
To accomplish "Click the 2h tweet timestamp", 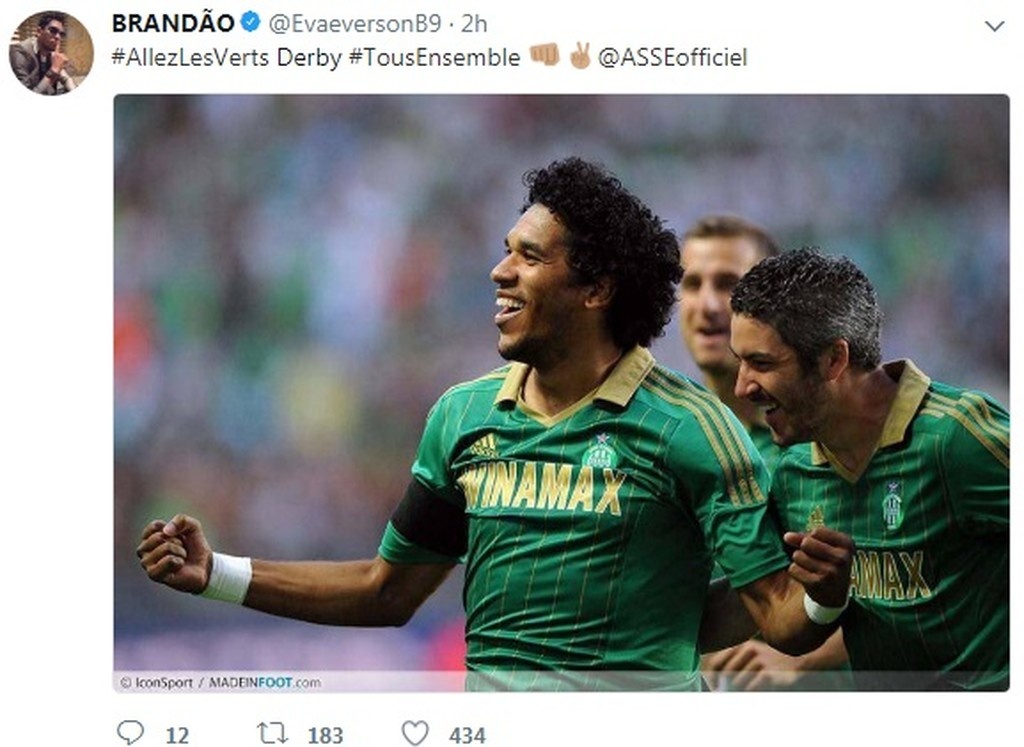I will click(x=474, y=24).
